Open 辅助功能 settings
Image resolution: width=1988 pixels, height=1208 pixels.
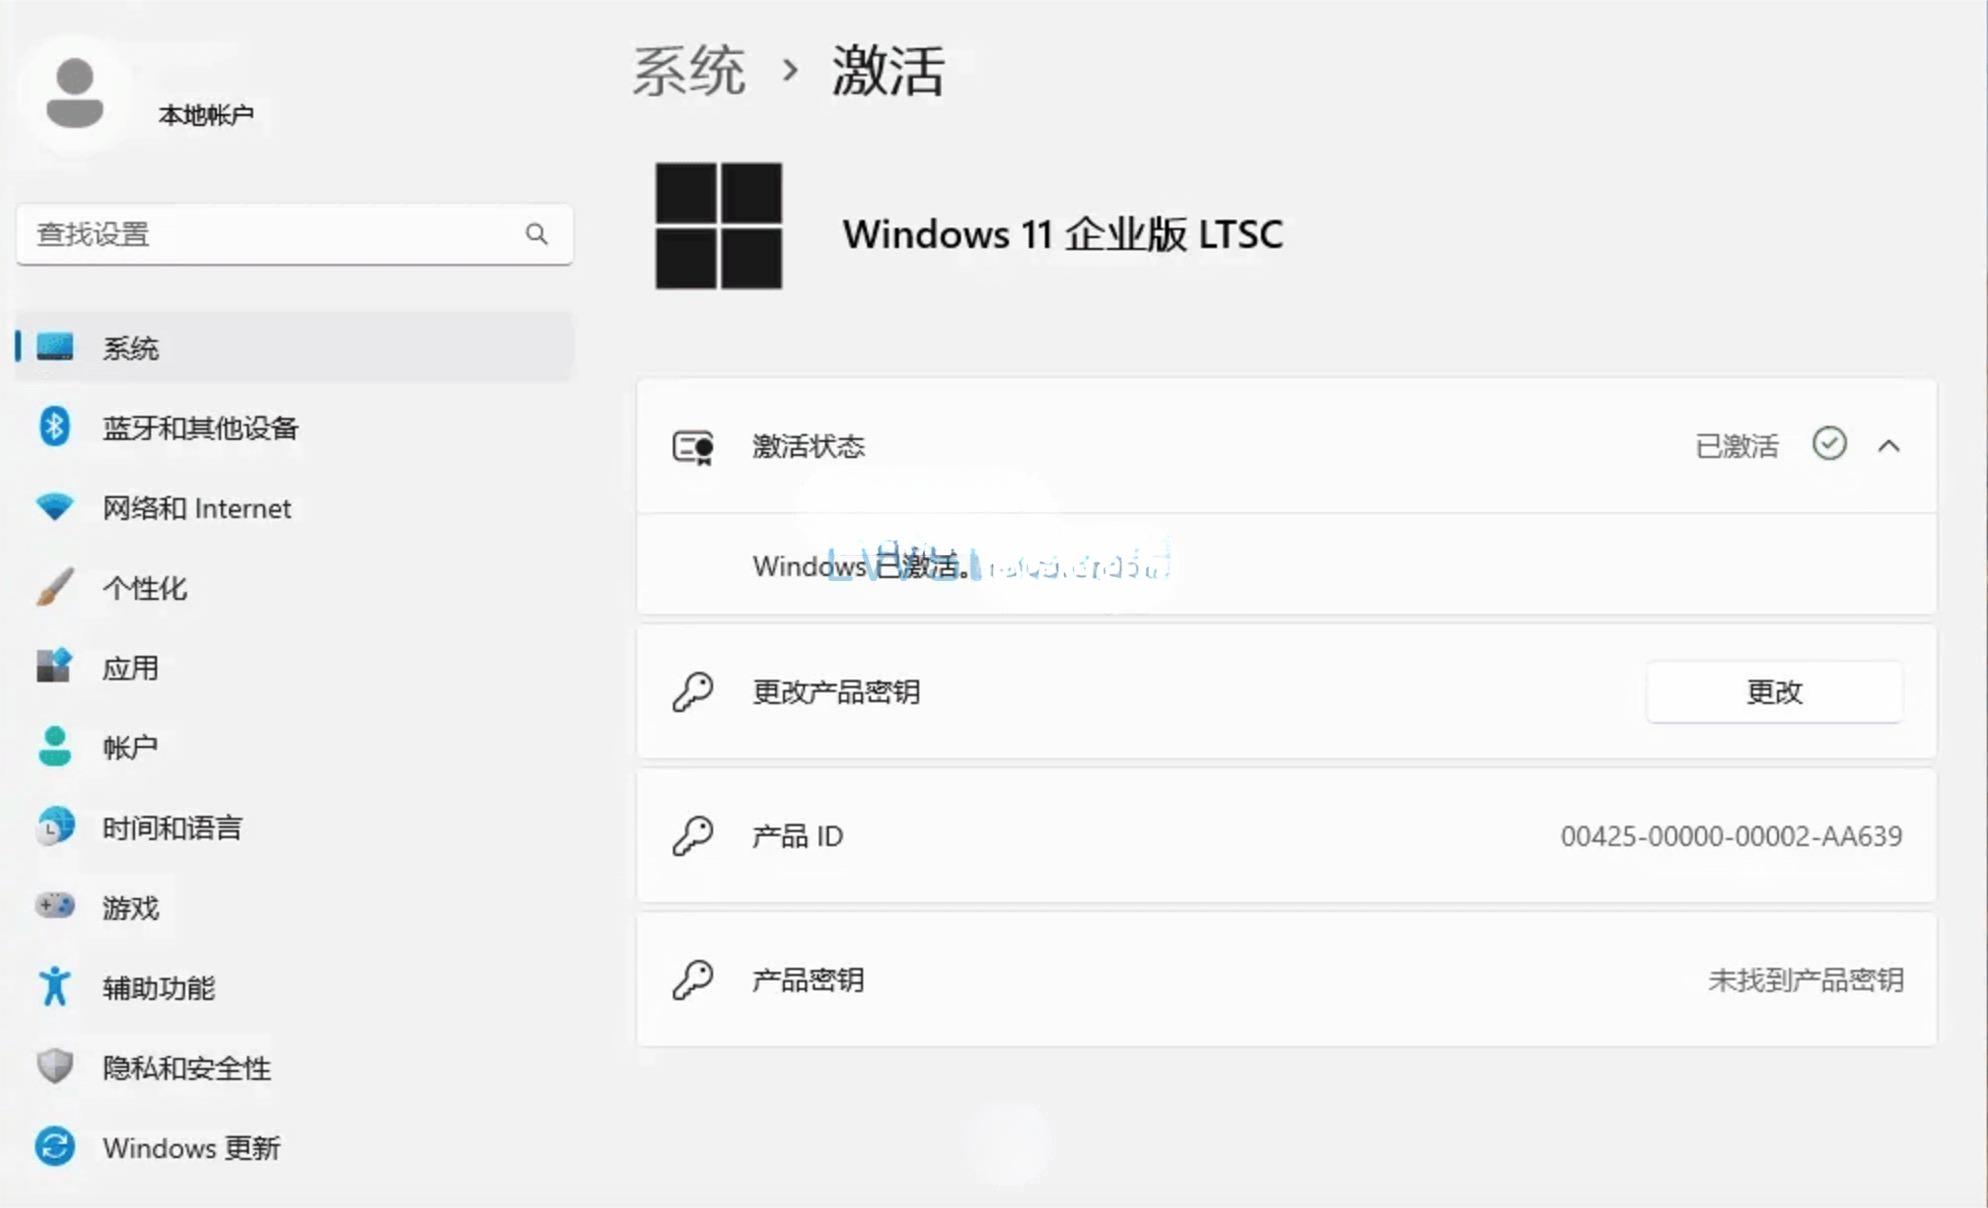click(x=159, y=988)
